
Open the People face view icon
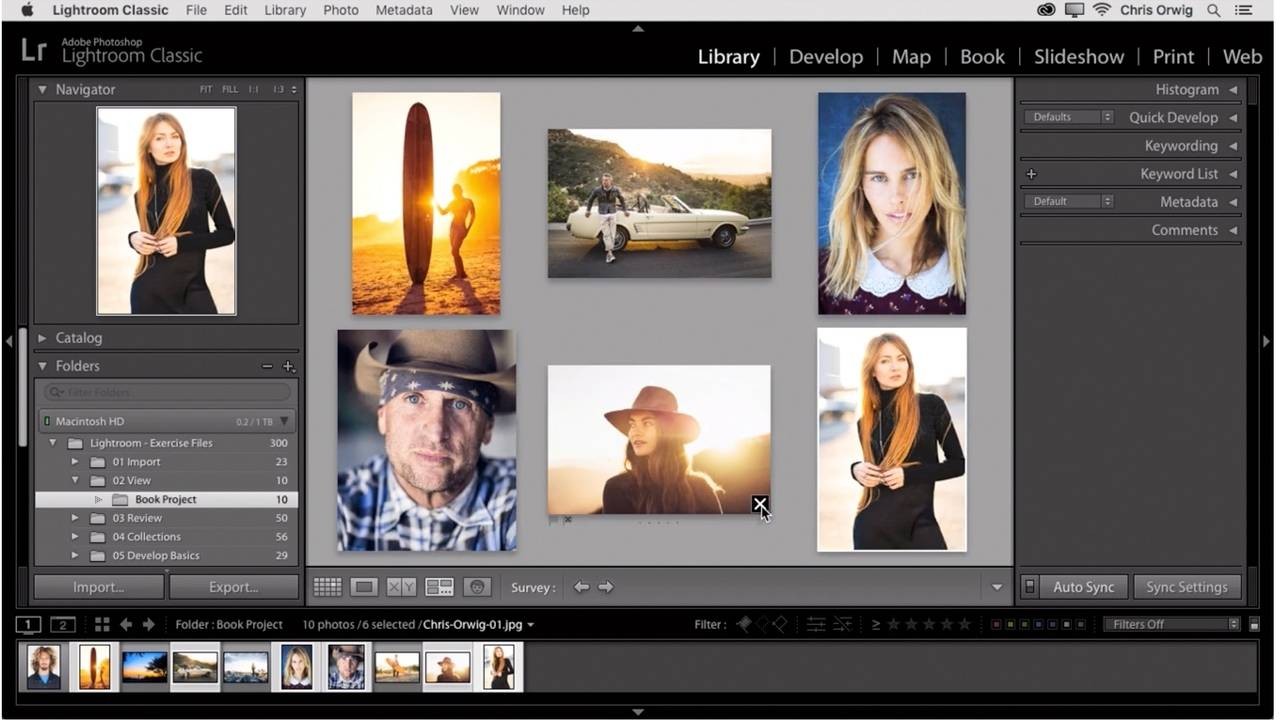477,587
